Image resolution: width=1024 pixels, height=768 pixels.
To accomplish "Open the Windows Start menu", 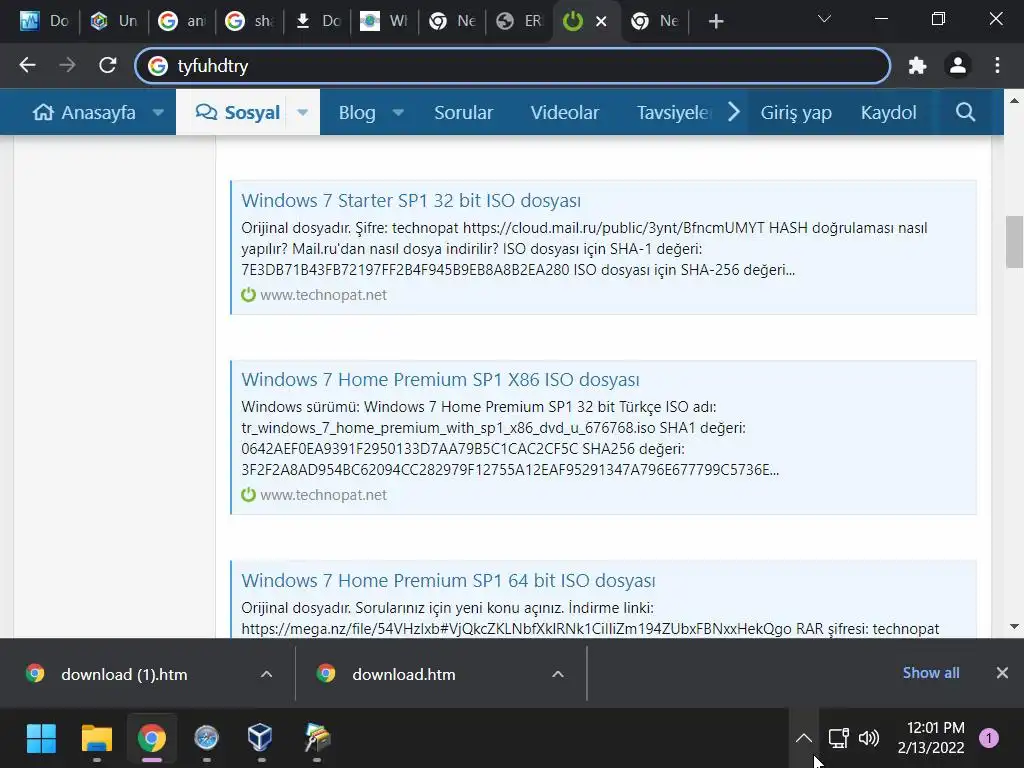I will click(x=41, y=739).
